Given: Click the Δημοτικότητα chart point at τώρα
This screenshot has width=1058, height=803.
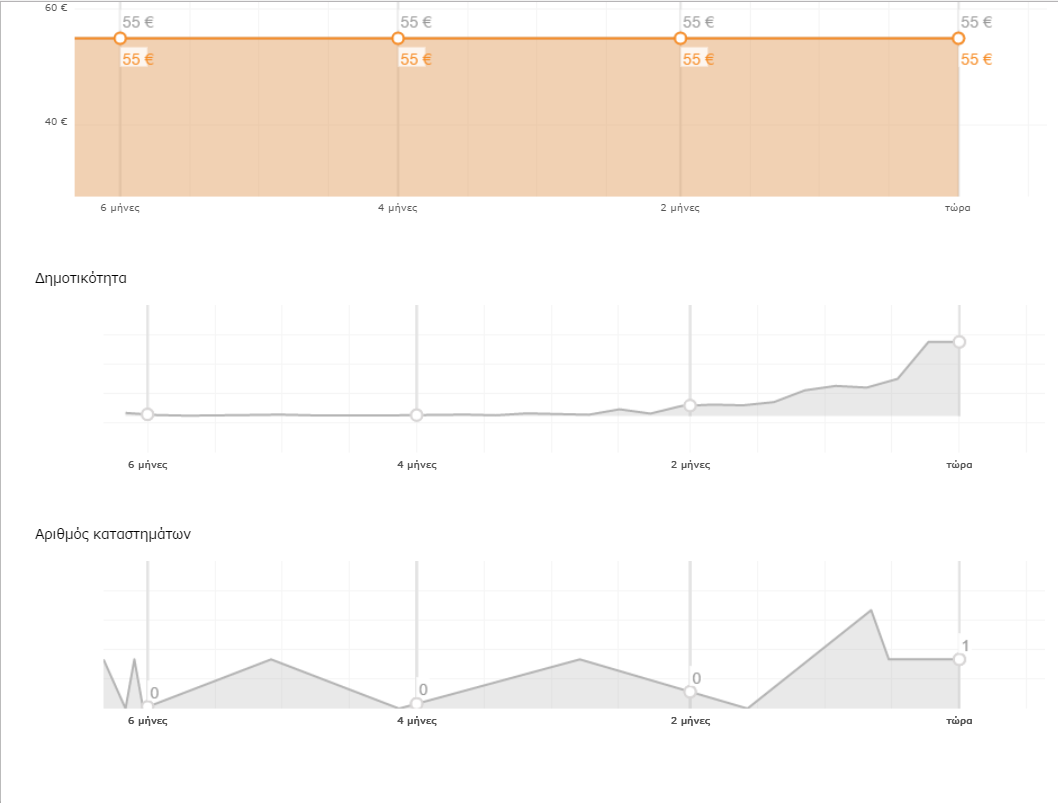Looking at the screenshot, I should [x=959, y=342].
